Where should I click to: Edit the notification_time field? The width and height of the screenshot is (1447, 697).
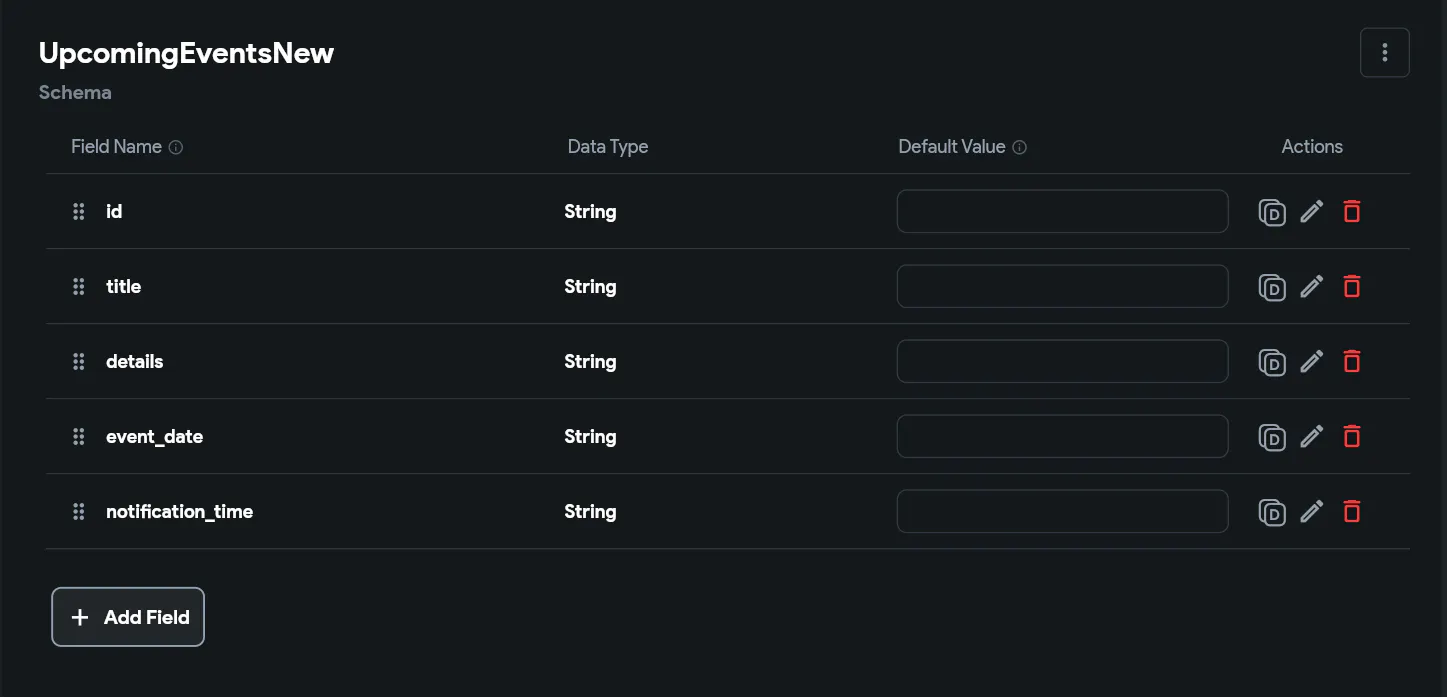(x=1312, y=511)
